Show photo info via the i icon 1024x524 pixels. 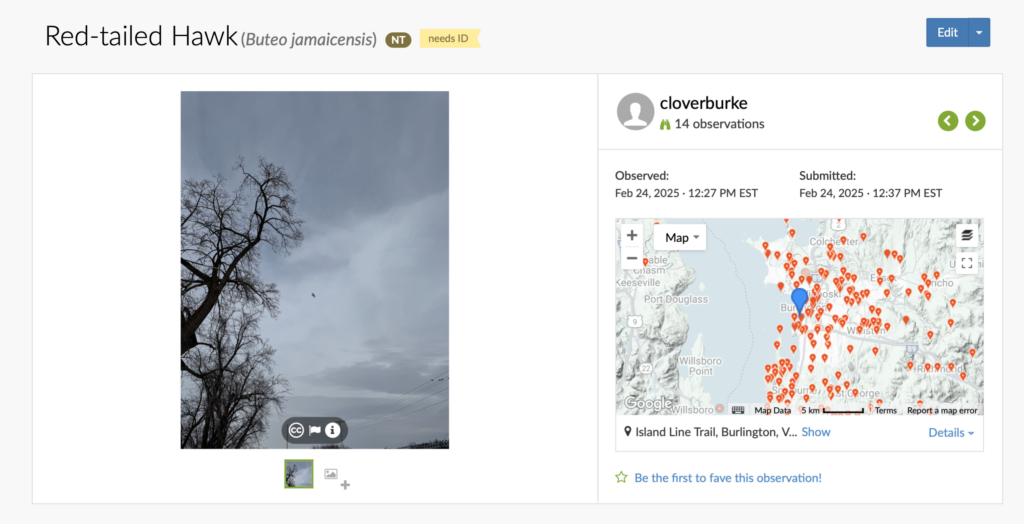332,430
